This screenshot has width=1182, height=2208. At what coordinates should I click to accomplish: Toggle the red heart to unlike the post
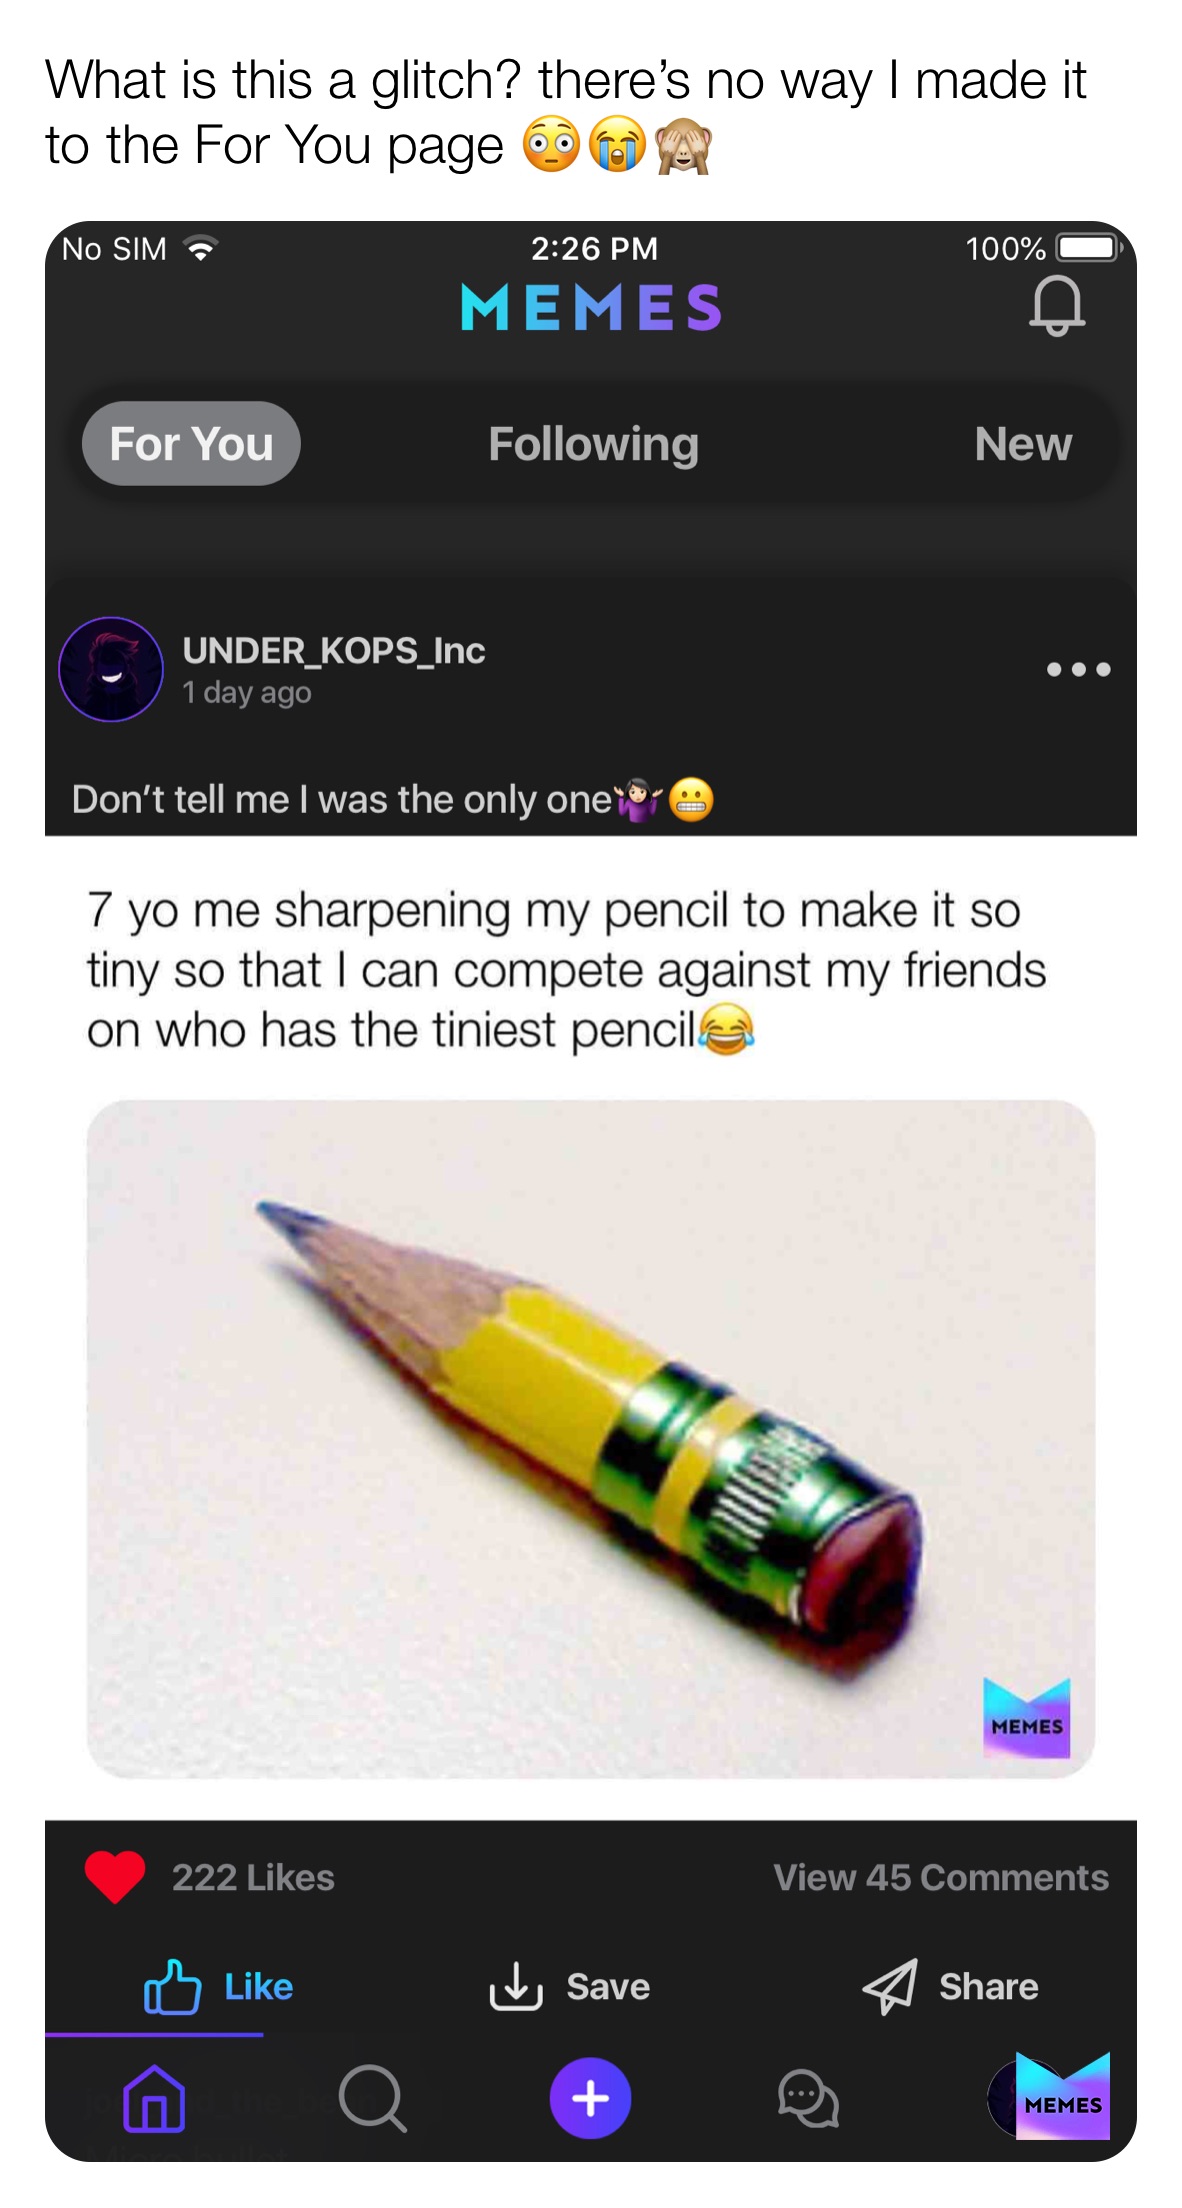pos(117,1872)
